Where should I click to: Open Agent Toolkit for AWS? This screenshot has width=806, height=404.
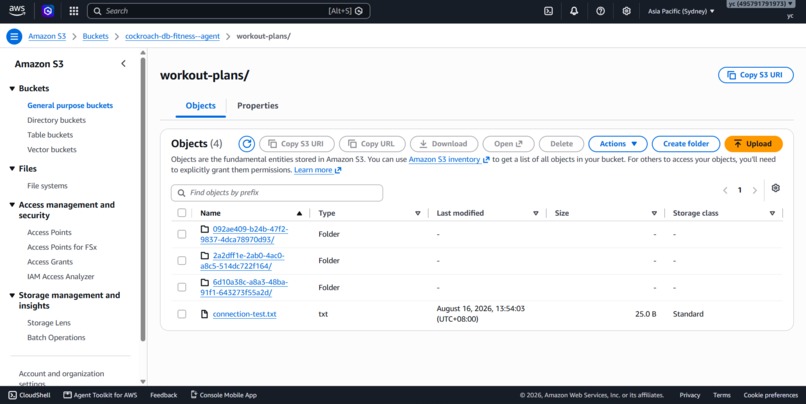coord(100,395)
